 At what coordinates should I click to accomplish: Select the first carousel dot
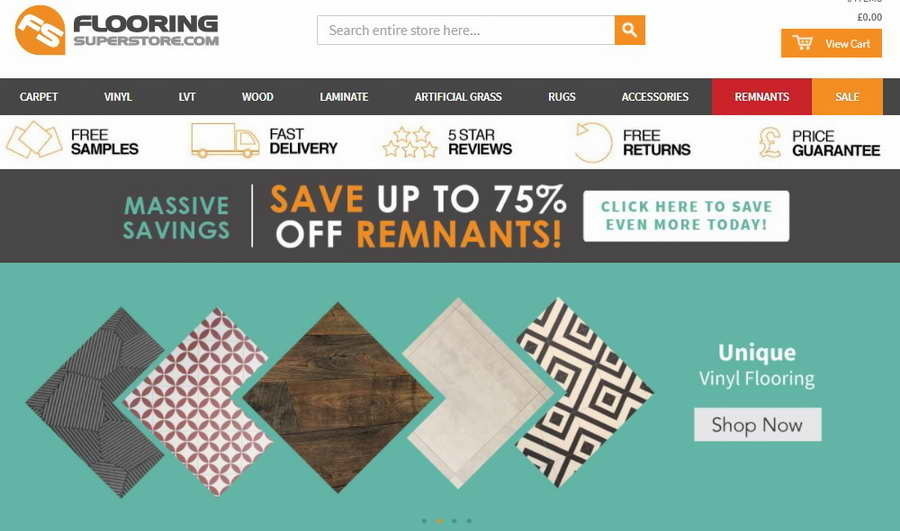pos(424,521)
